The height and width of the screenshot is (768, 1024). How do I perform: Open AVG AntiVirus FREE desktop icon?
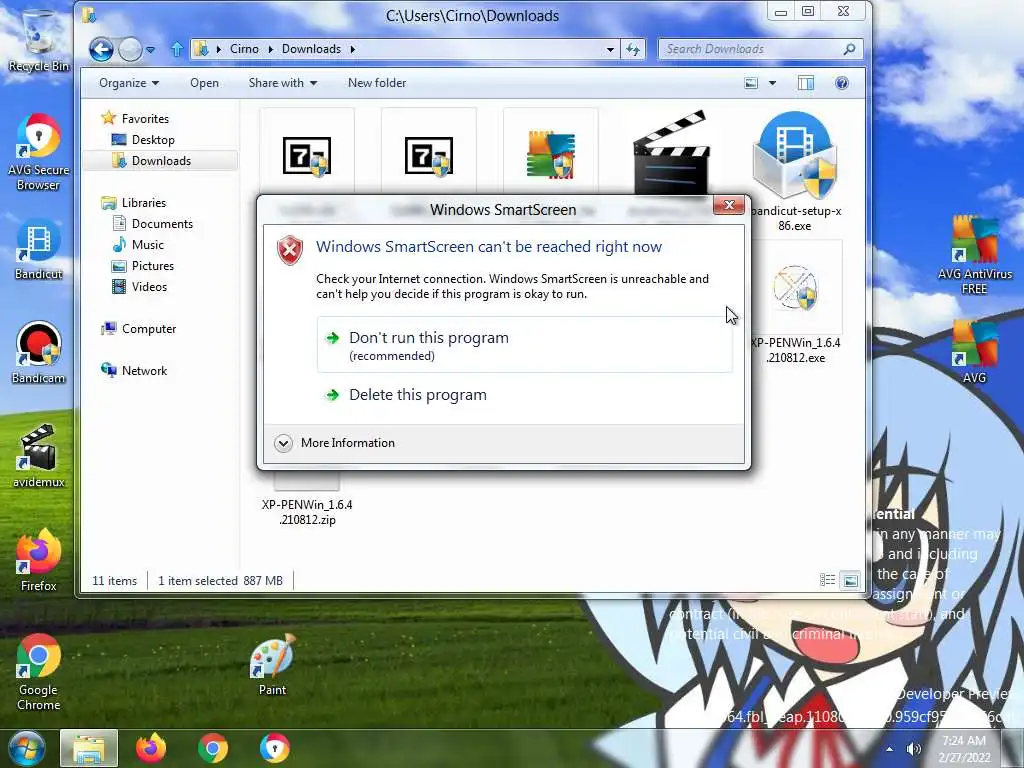[x=974, y=255]
